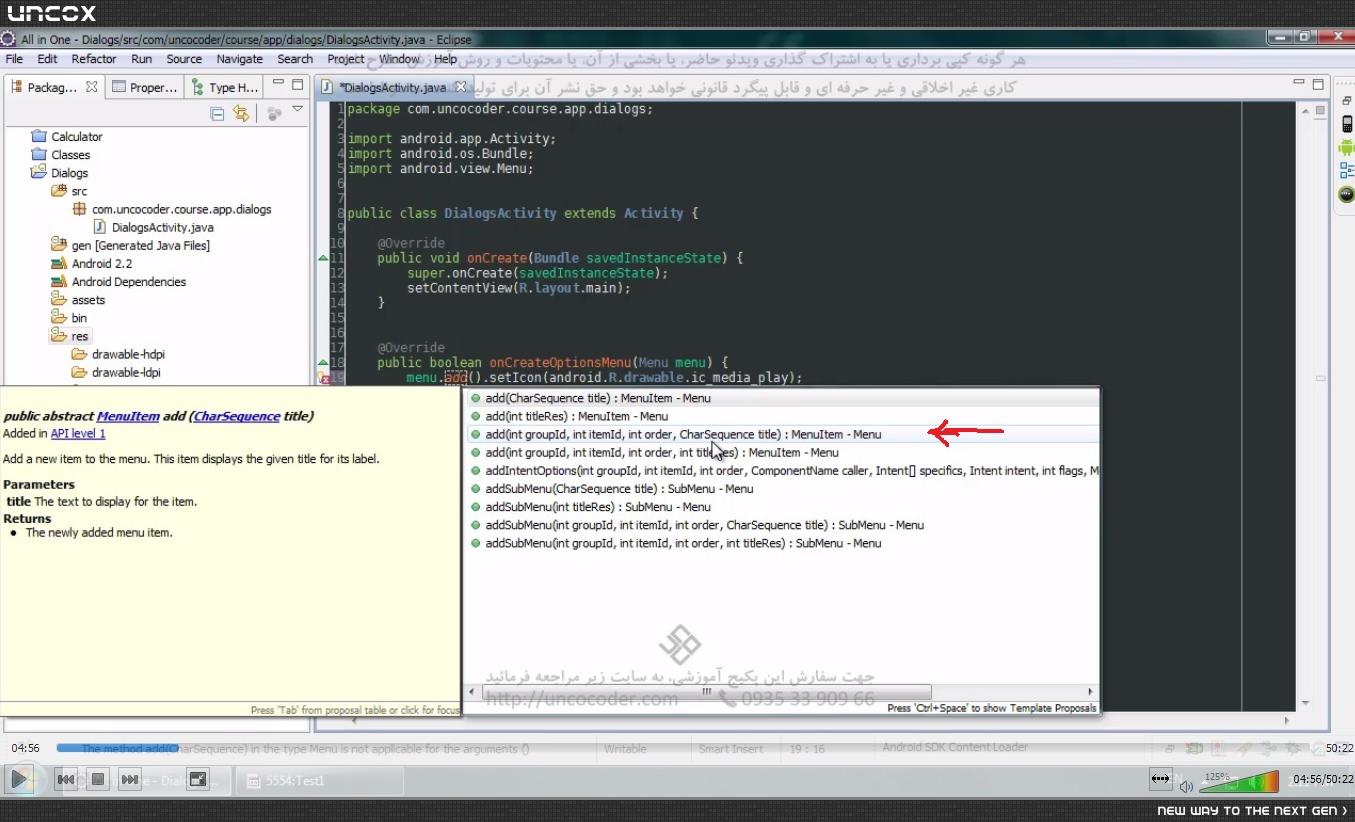Open the File menu

[14, 59]
